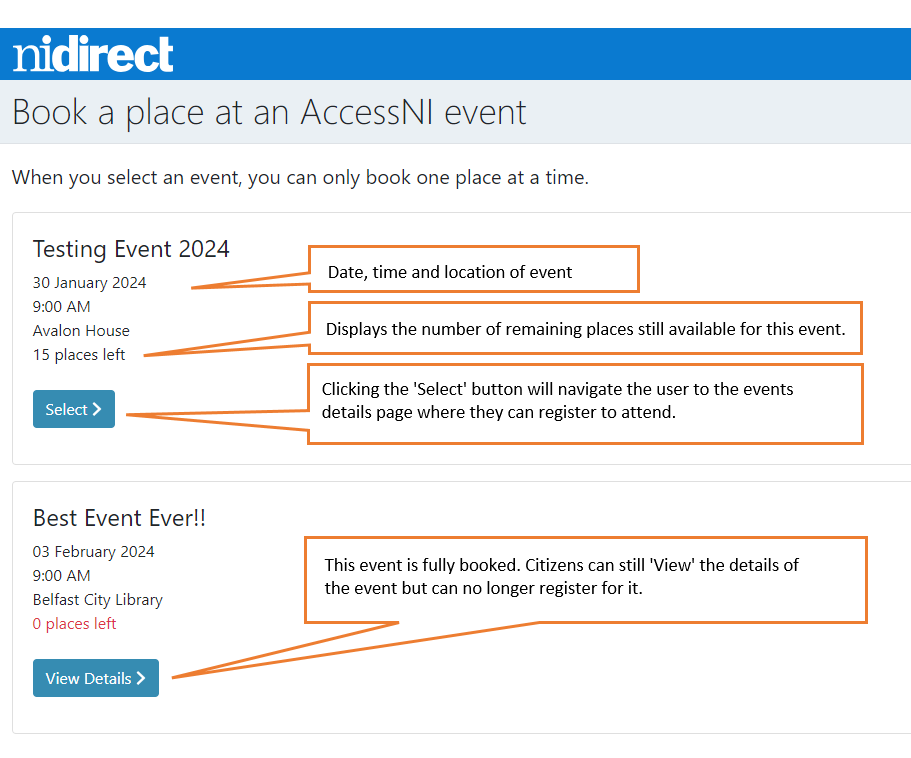Click the date '30 January 2024'
This screenshot has width=911, height=758.
[x=89, y=282]
